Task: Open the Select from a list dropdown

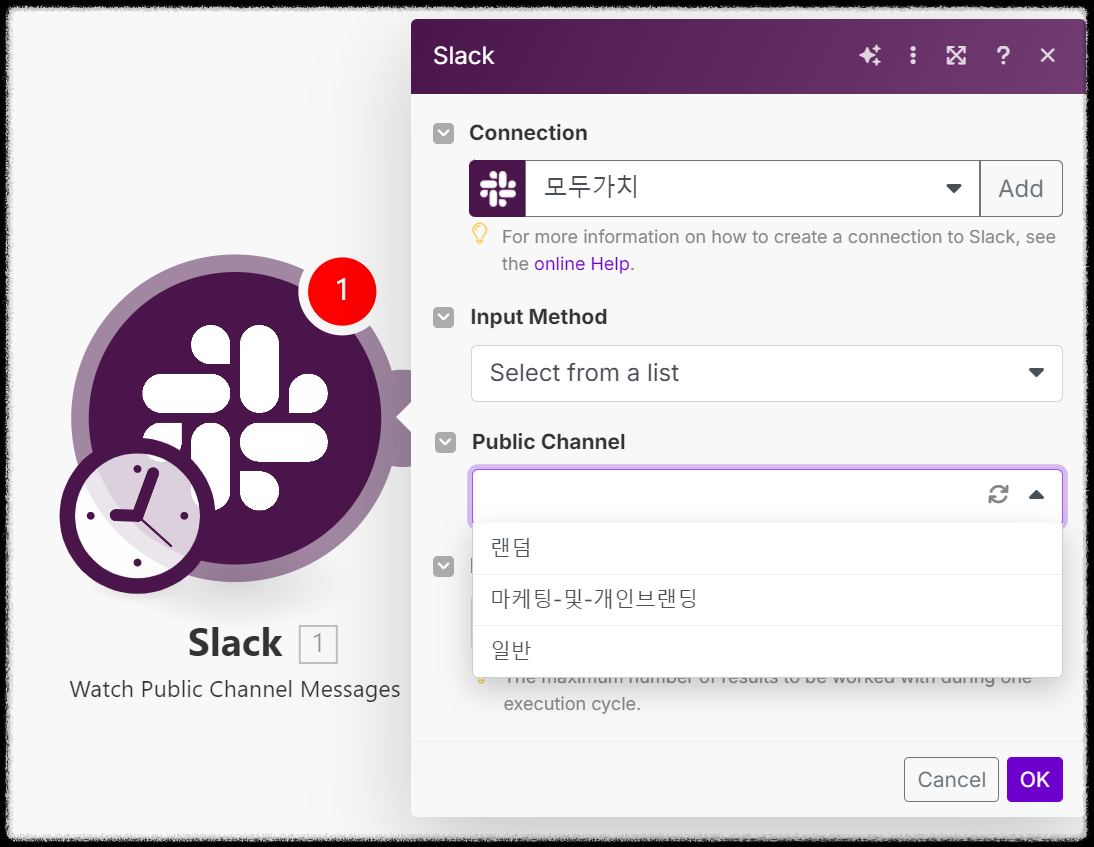Action: coord(766,373)
